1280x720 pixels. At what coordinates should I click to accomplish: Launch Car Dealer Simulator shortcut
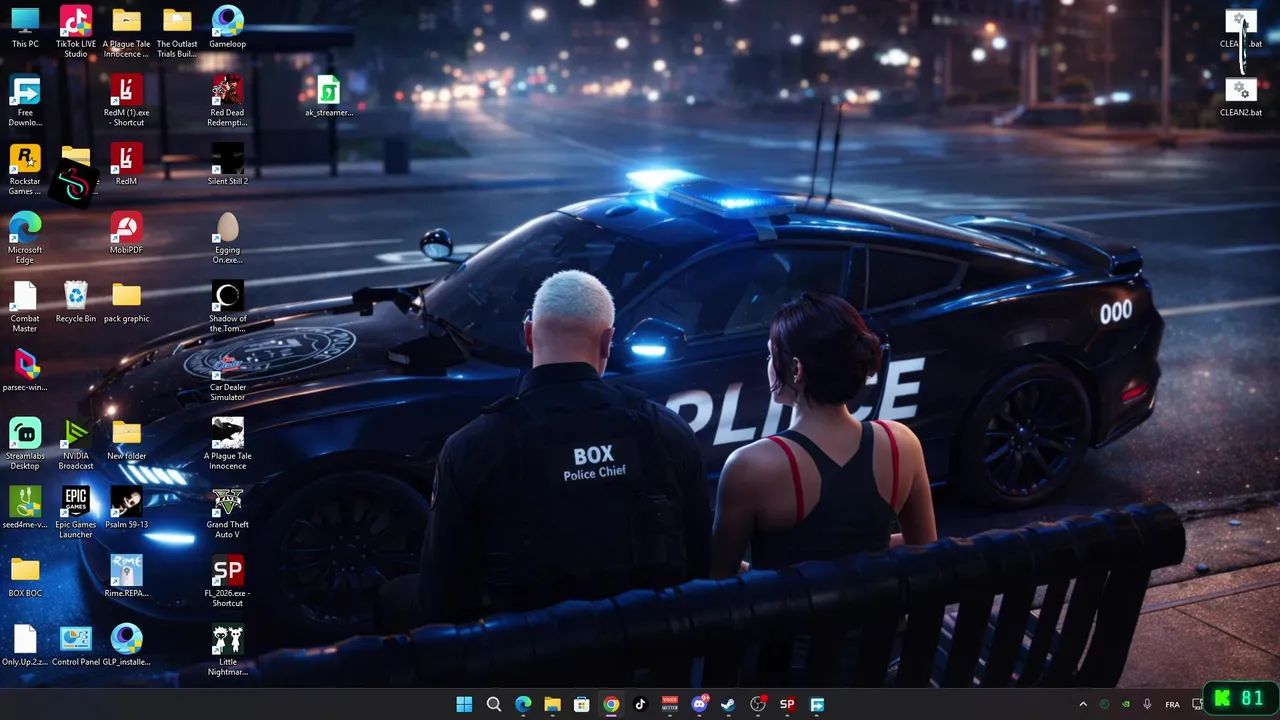(x=227, y=376)
